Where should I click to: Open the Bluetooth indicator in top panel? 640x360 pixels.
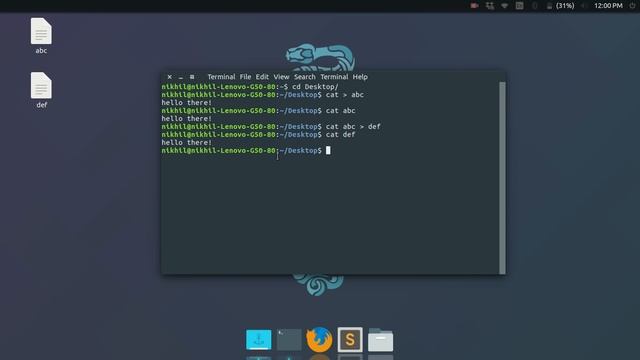pos(534,6)
